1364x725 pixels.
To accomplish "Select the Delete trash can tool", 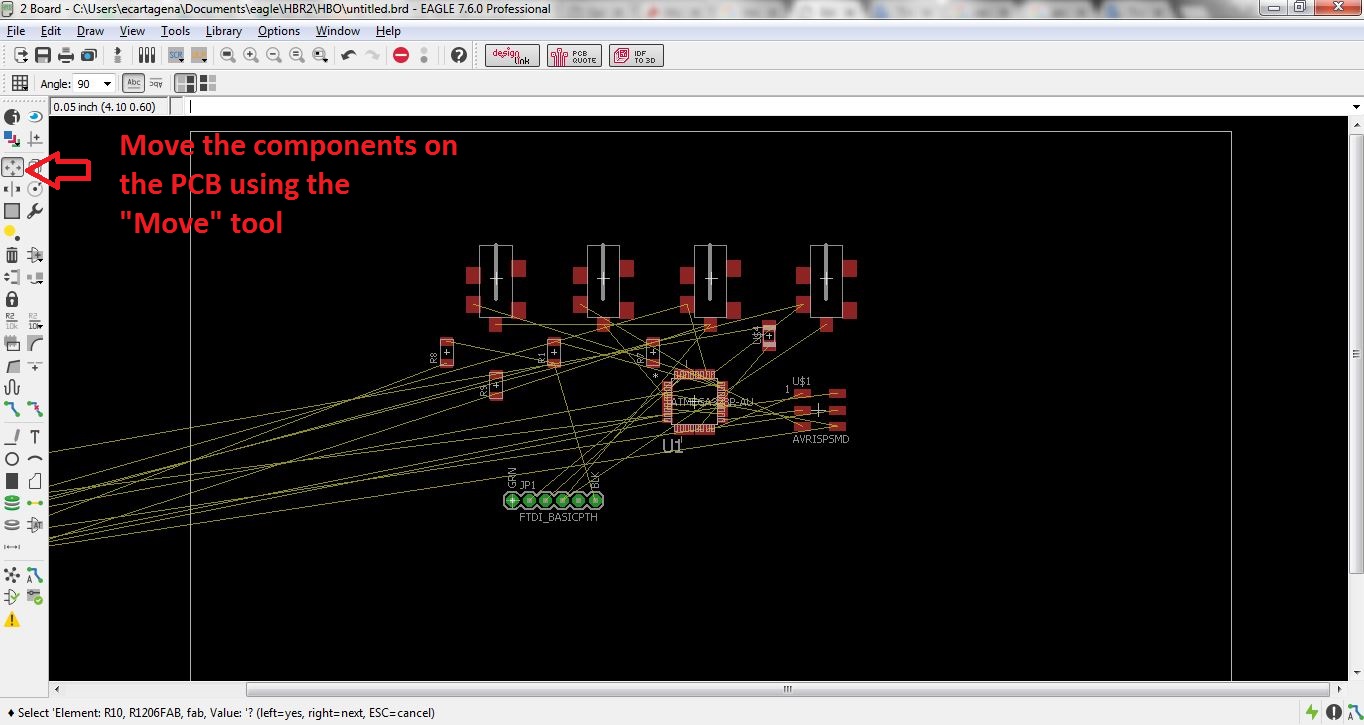I will point(12,255).
